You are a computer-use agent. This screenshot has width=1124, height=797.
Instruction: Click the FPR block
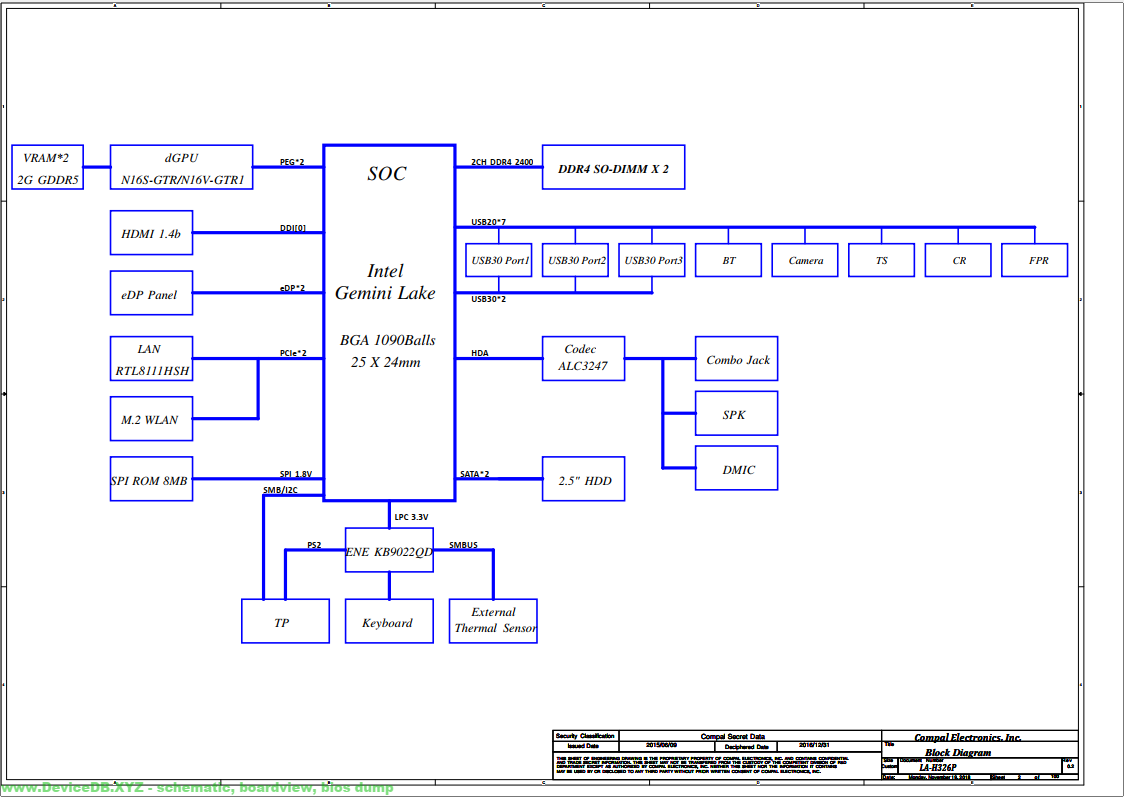(1034, 260)
